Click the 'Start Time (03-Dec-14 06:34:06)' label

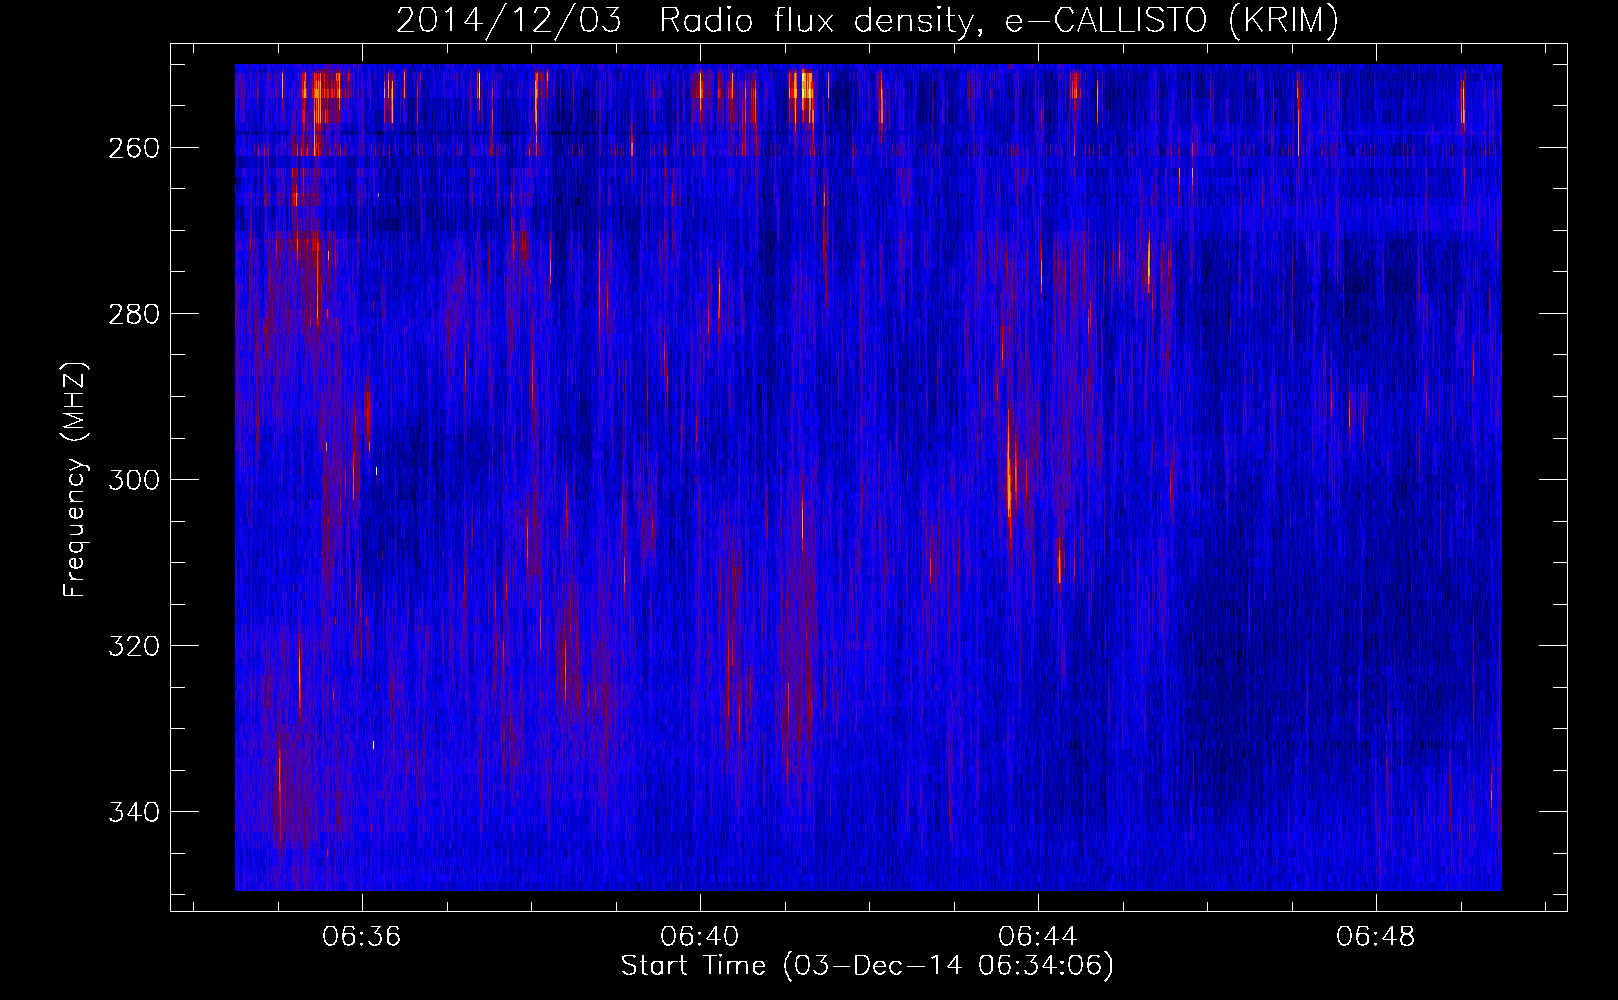point(867,966)
